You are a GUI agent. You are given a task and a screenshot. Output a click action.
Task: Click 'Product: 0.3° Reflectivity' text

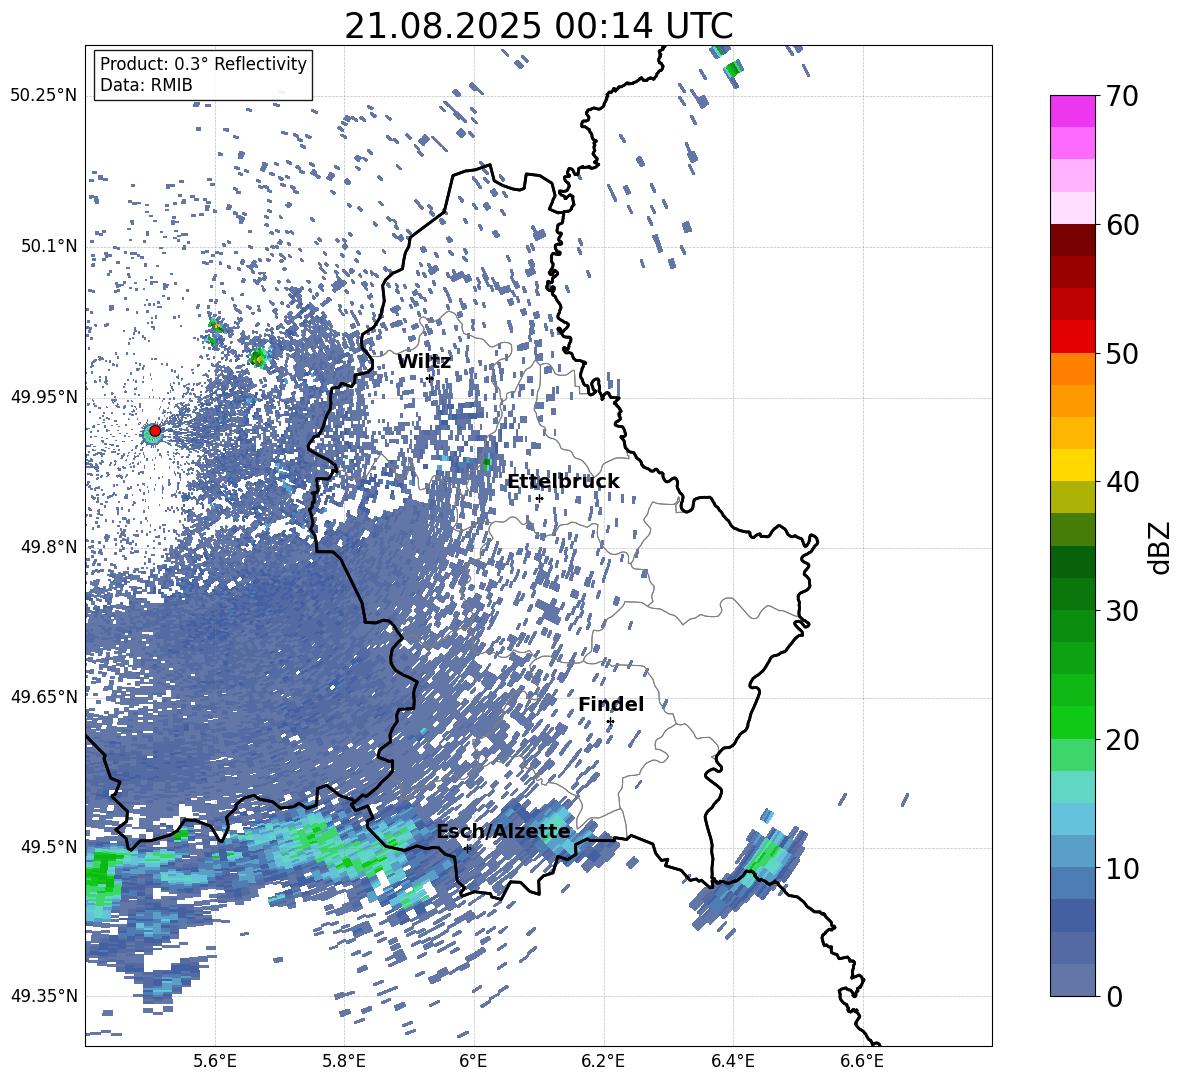click(x=203, y=64)
